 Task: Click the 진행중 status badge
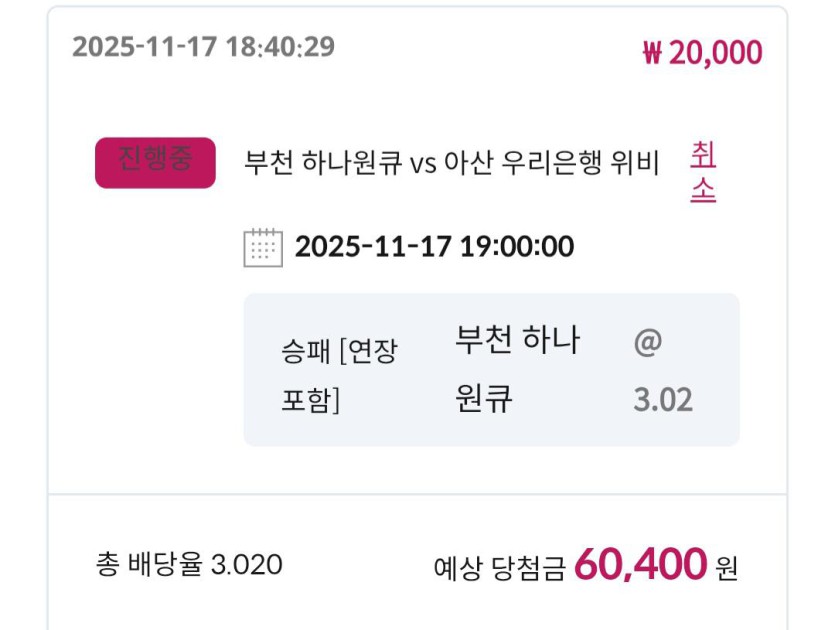[155, 162]
